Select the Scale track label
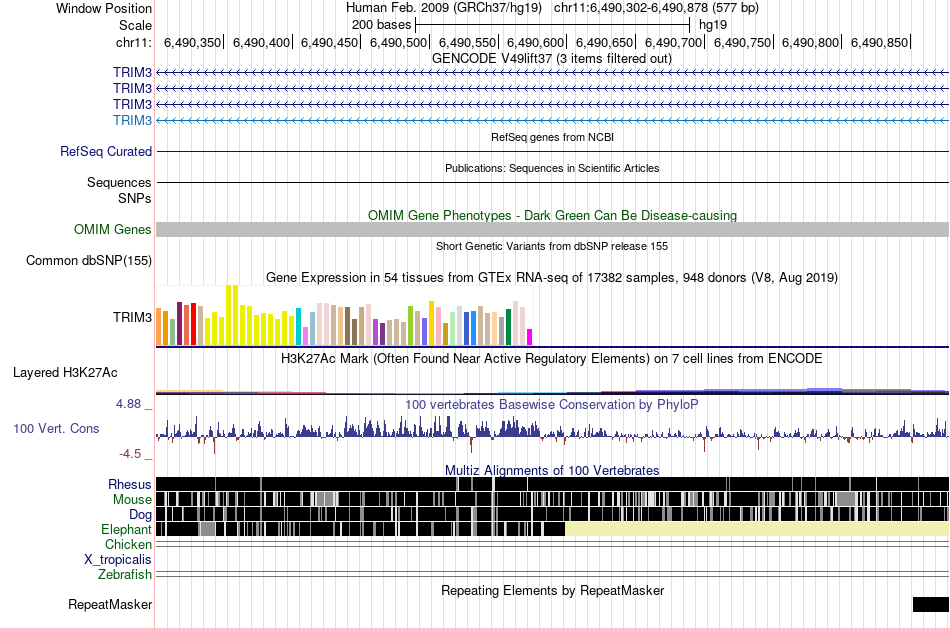Image resolution: width=950 pixels, height=628 pixels. click(135, 25)
